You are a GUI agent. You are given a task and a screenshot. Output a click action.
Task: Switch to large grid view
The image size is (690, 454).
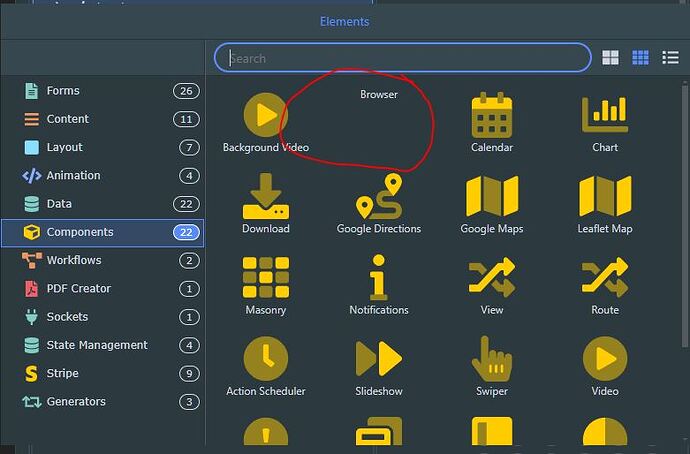click(x=610, y=58)
